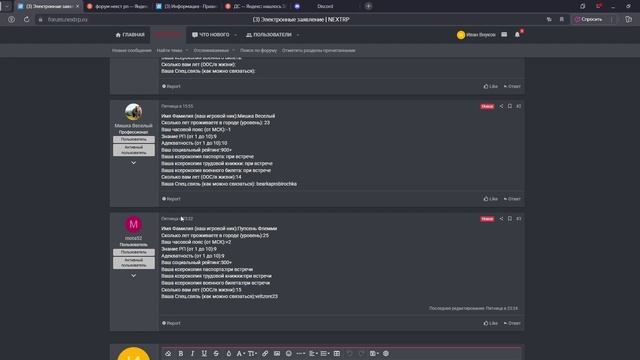Share Мишка Веселый's post
The height and width of the screenshot is (360, 640).
501,106
